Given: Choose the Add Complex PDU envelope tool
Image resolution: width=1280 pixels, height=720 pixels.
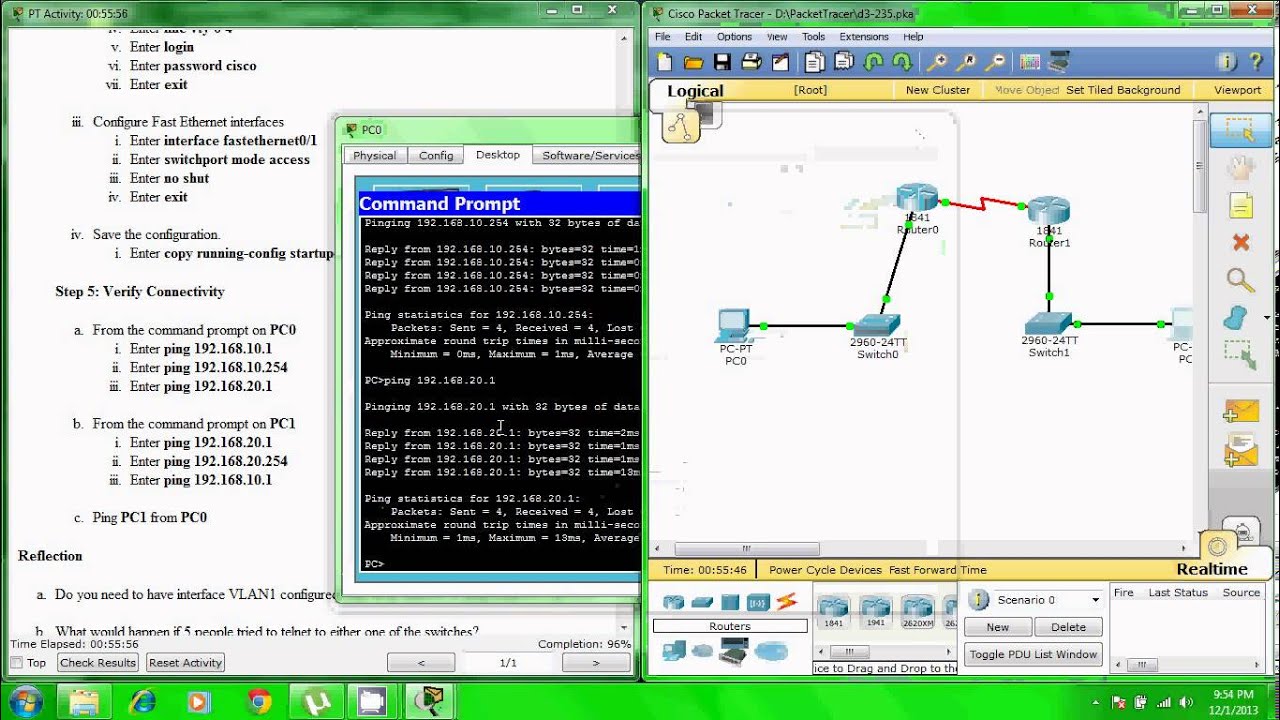Looking at the screenshot, I should 1240,451.
